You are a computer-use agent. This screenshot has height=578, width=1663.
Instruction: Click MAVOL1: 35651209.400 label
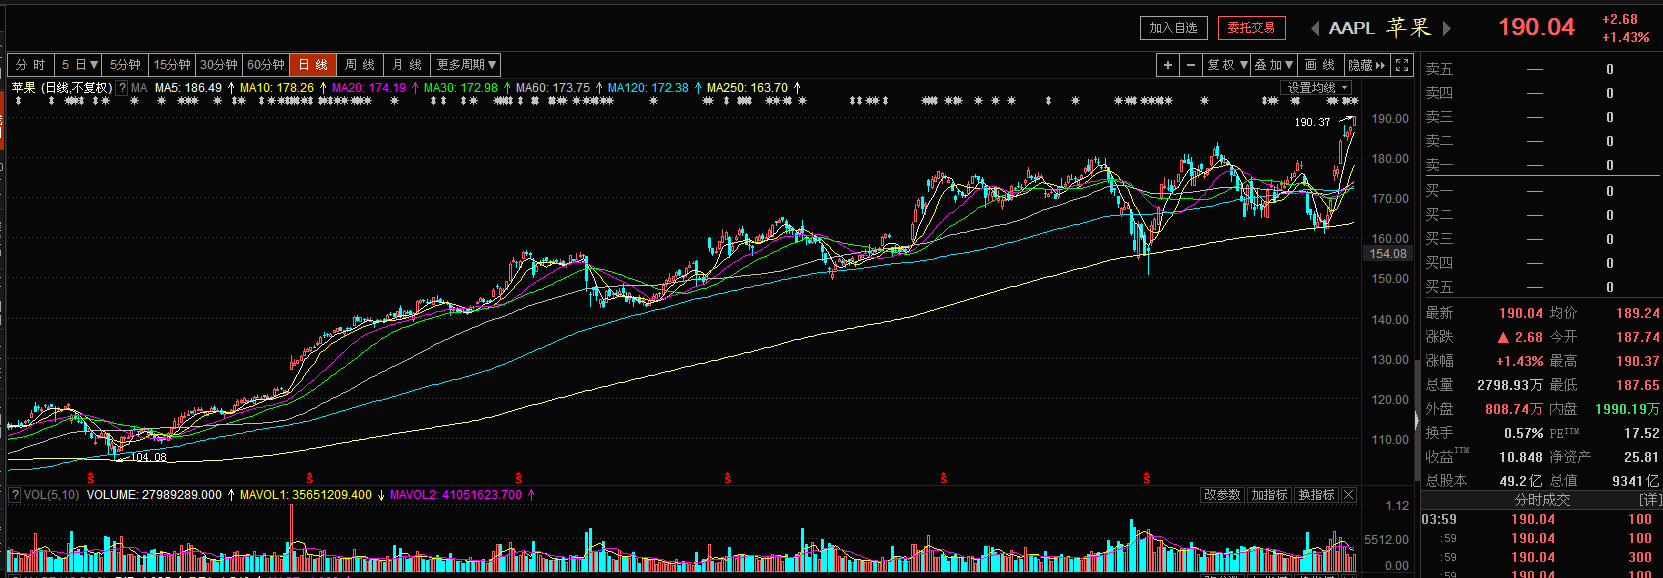[306, 495]
